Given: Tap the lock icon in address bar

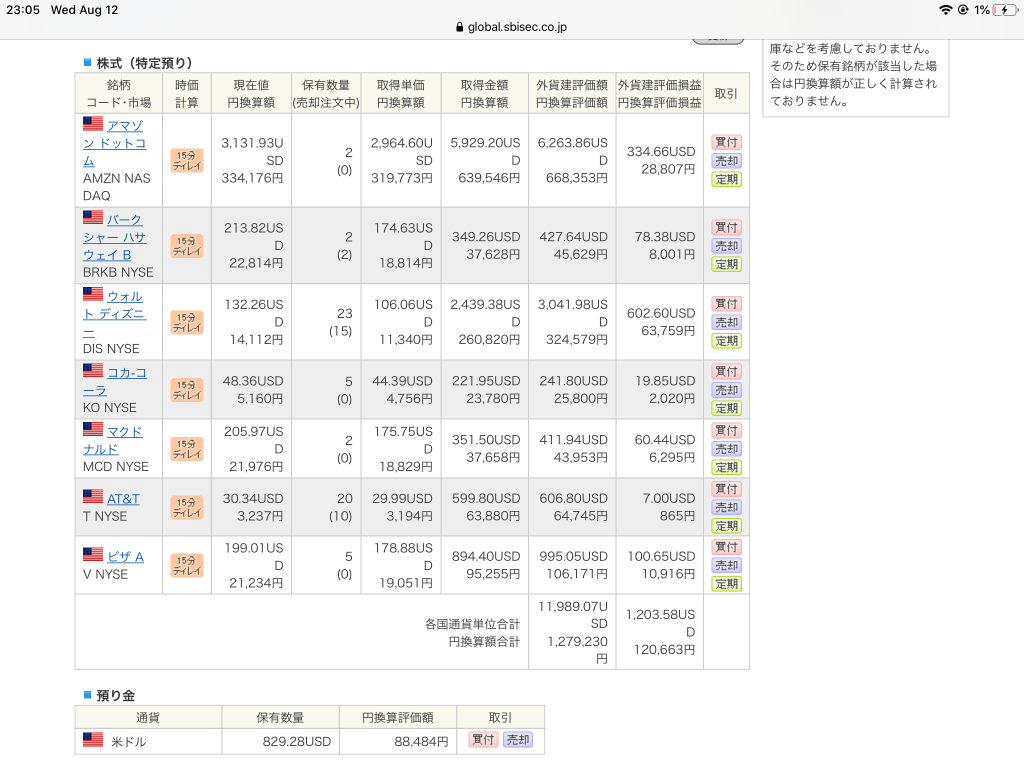Looking at the screenshot, I should 460,27.
